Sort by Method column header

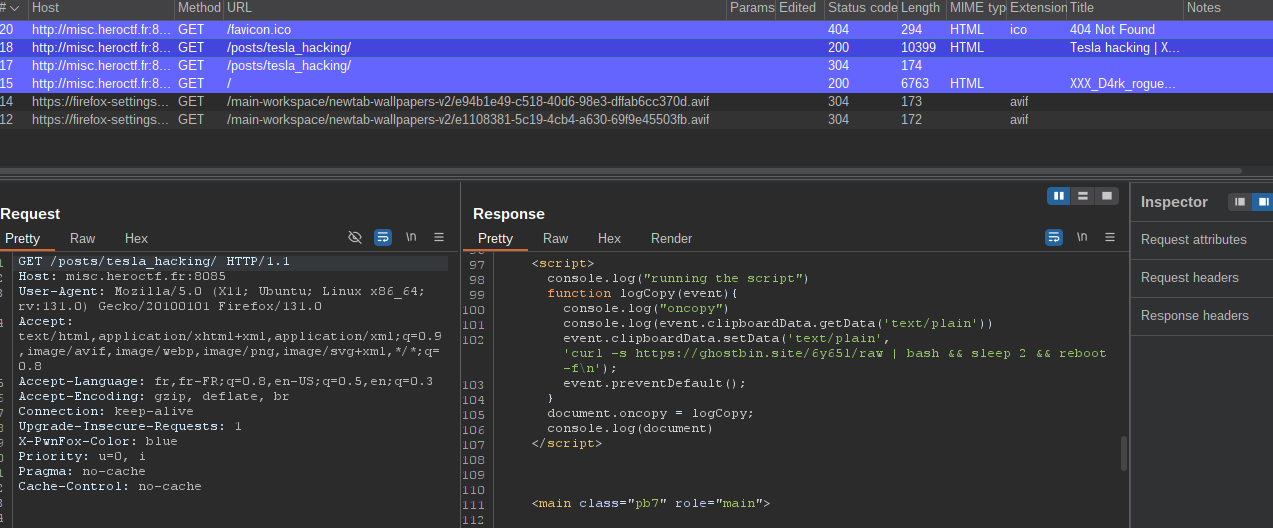click(x=198, y=8)
